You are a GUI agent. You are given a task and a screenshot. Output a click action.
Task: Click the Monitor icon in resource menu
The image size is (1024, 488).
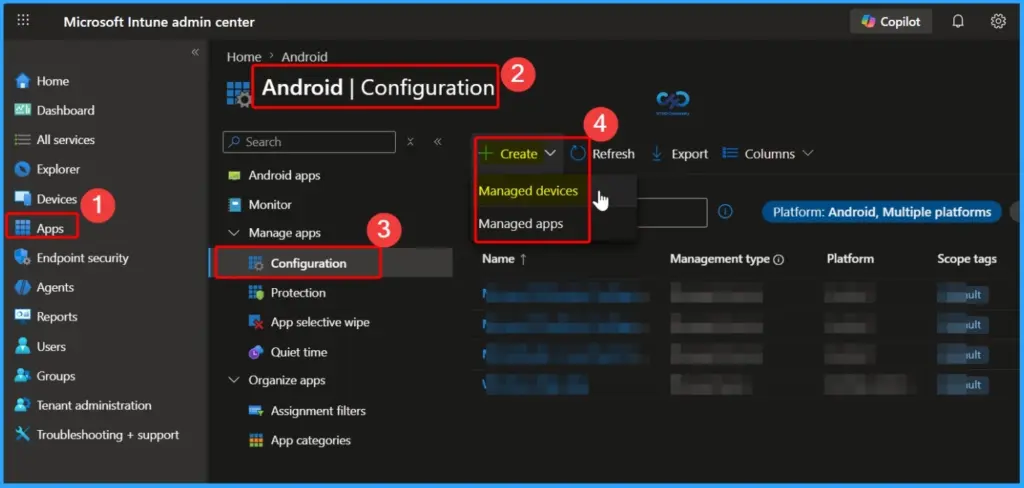(234, 204)
